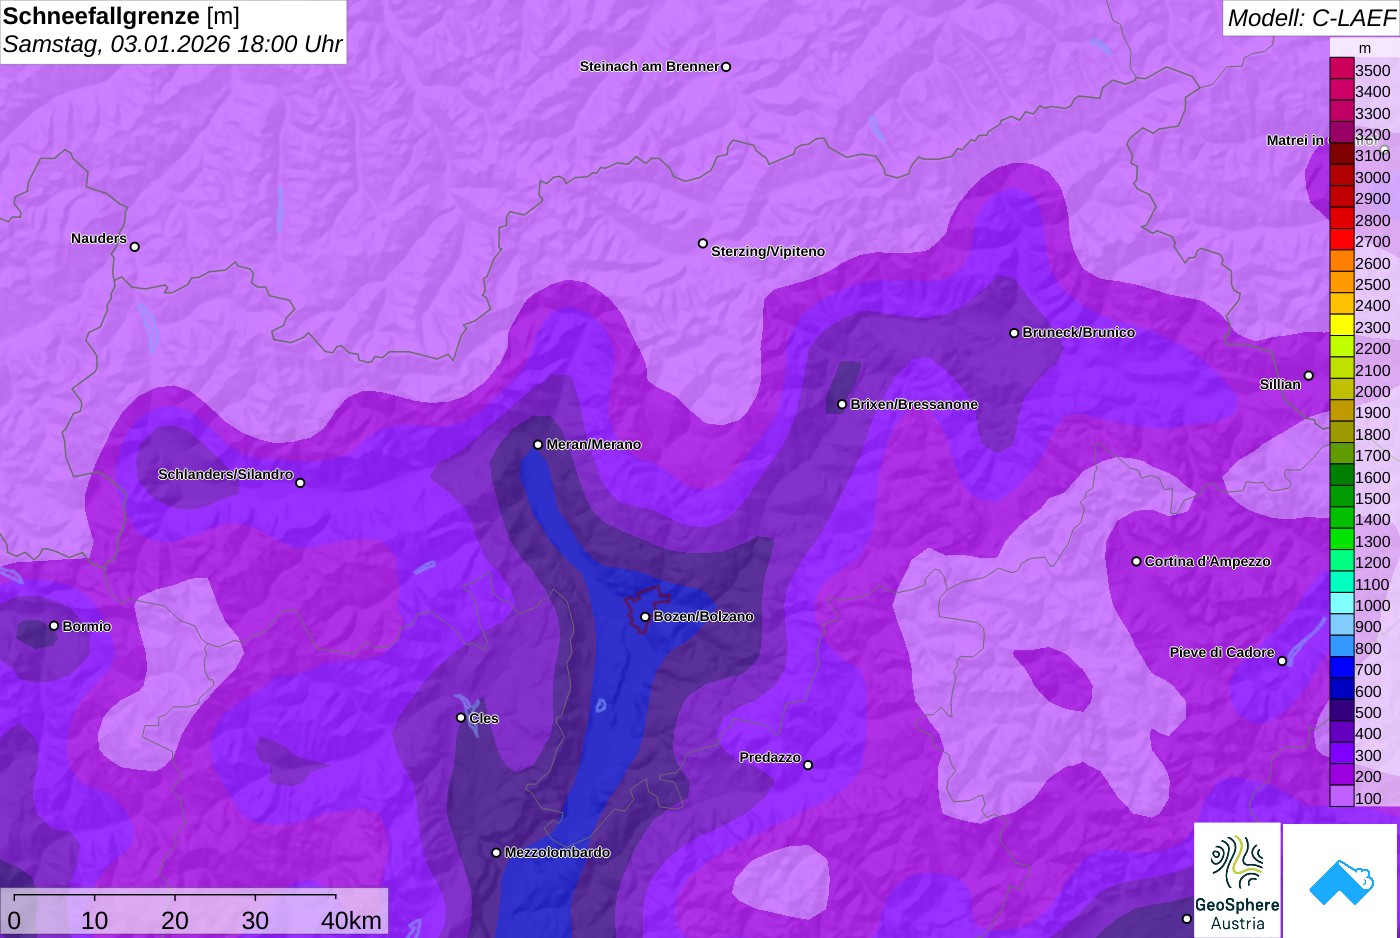Click the Steinach am Brenner city marker
The height and width of the screenshot is (938, 1400).
726,67
